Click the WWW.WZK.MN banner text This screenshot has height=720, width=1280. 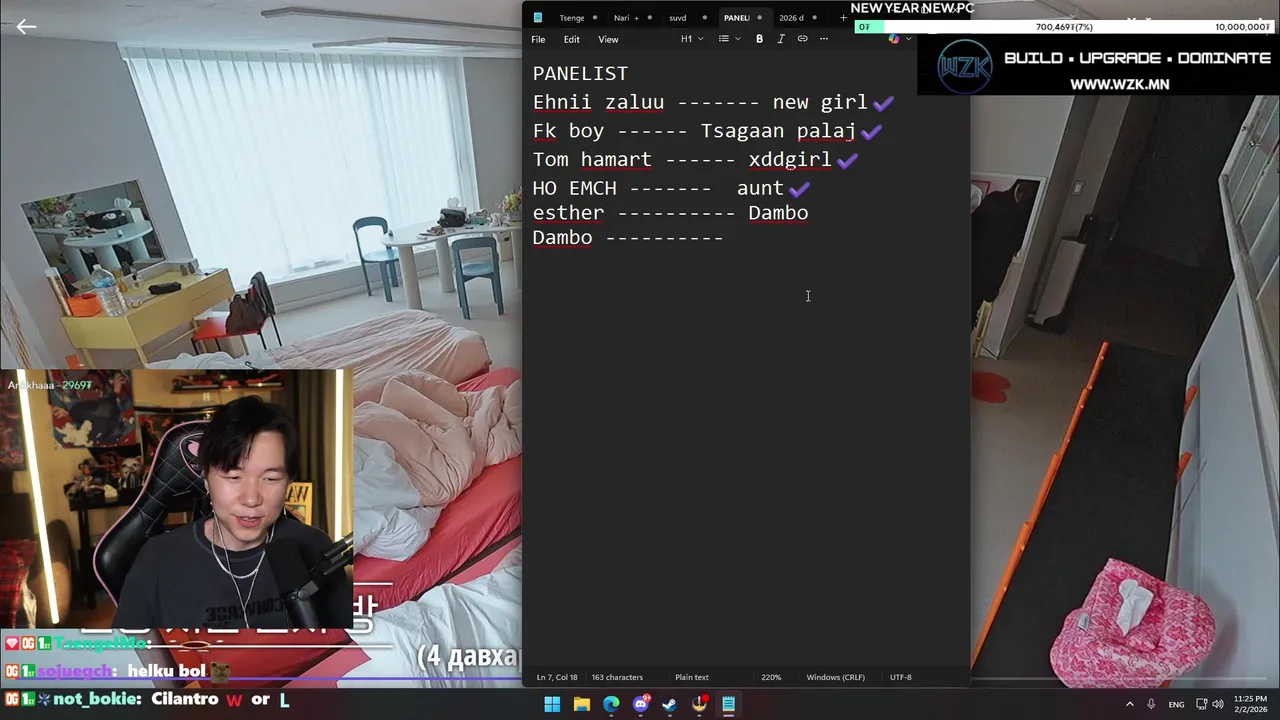click(x=1119, y=85)
